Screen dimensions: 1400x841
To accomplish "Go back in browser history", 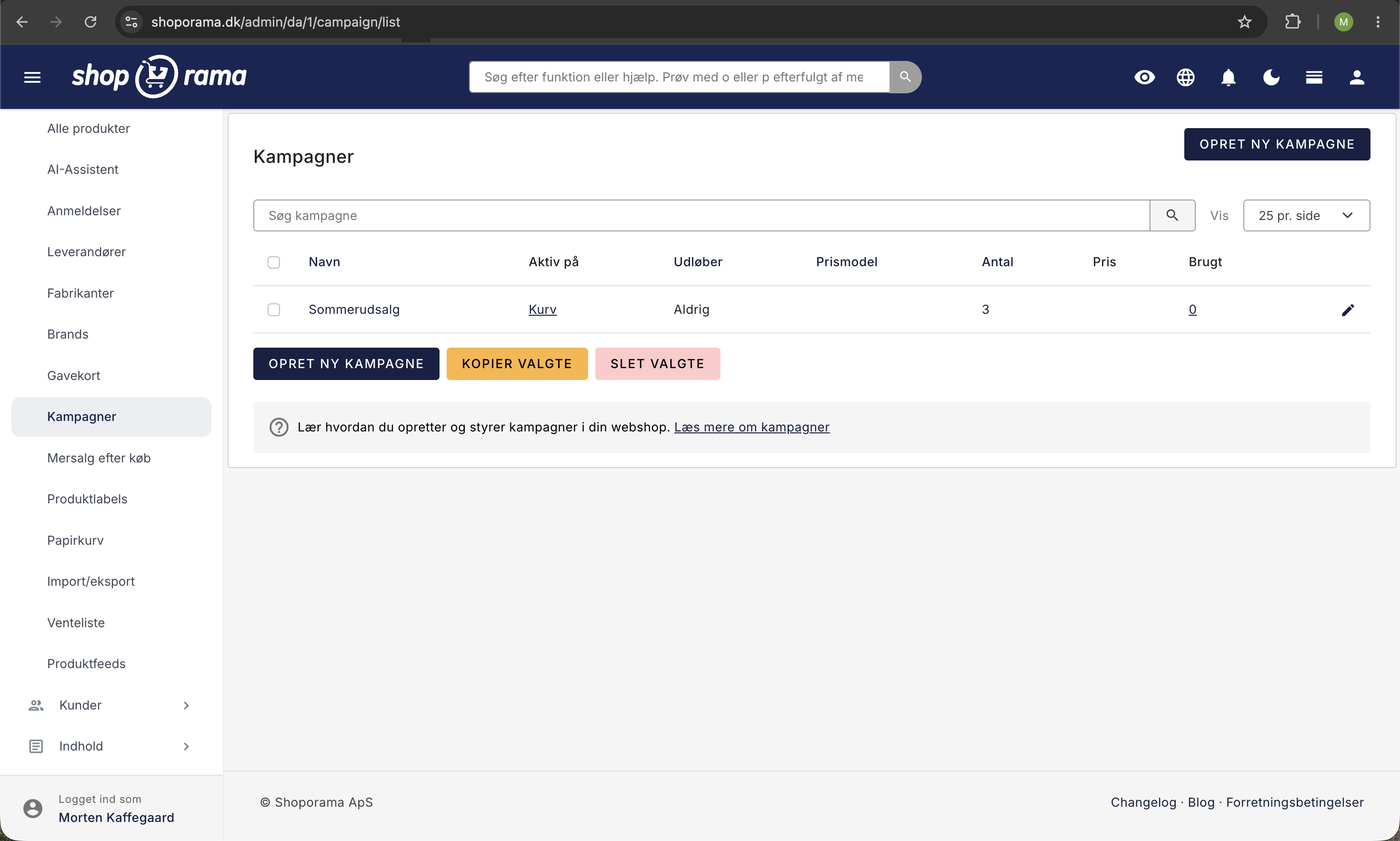I will coord(22,21).
